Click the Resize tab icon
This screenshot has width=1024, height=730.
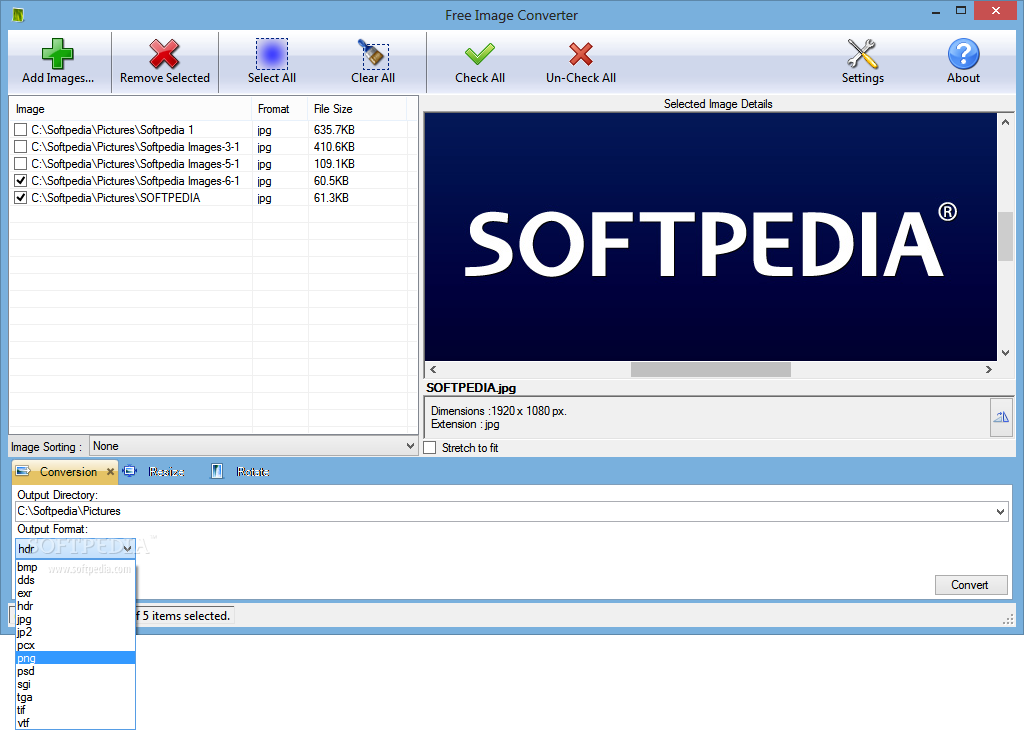(130, 471)
